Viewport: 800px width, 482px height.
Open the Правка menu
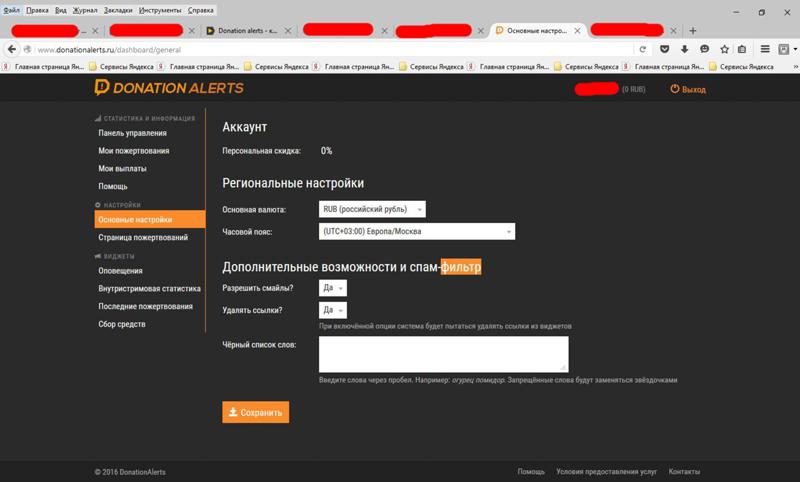point(37,10)
